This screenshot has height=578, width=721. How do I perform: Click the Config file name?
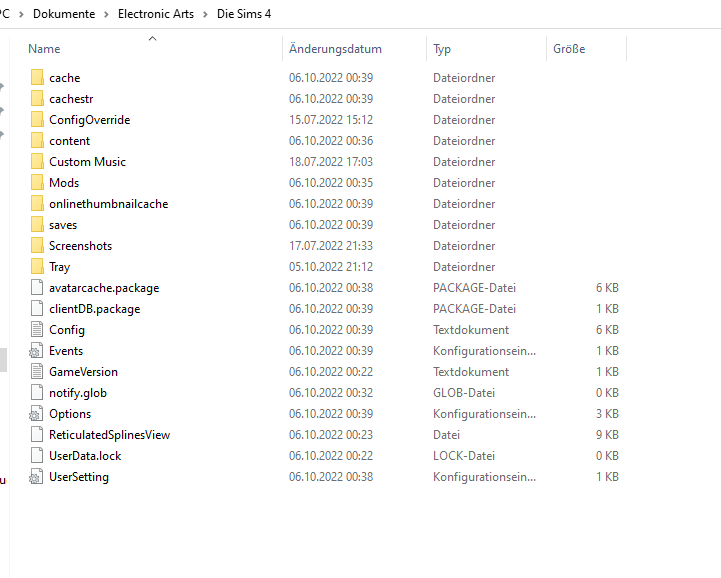click(x=67, y=330)
